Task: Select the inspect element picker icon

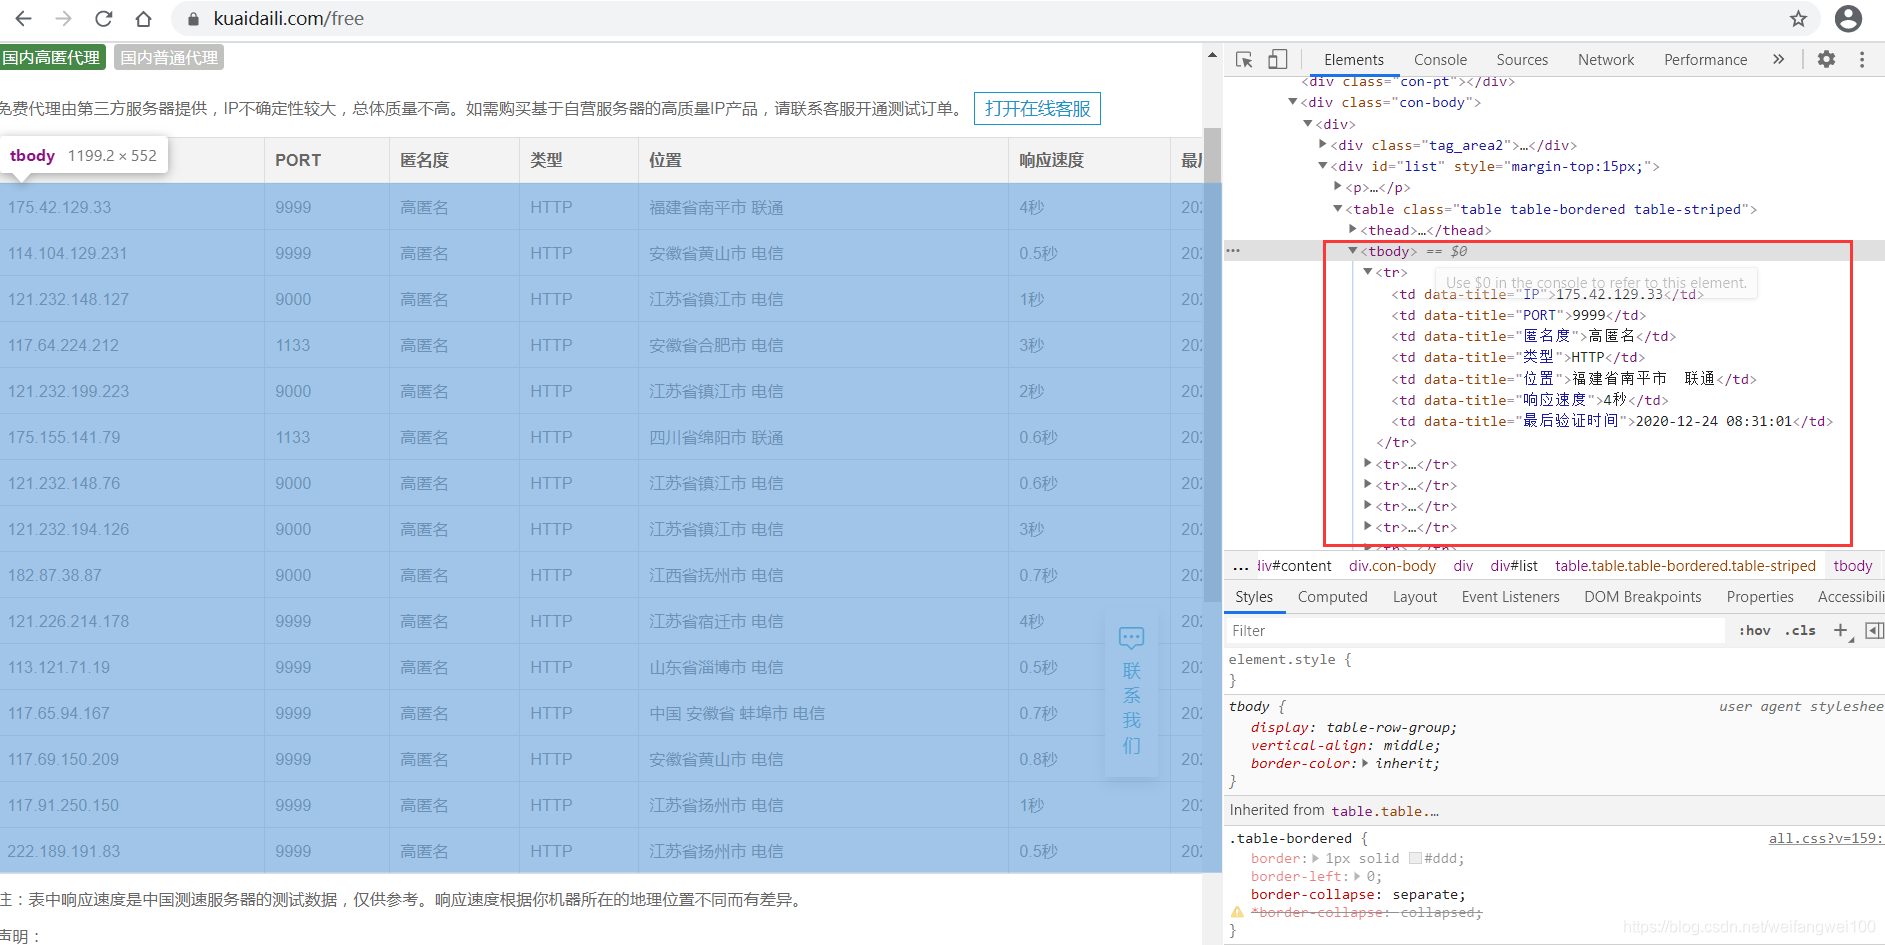Action: click(1244, 60)
